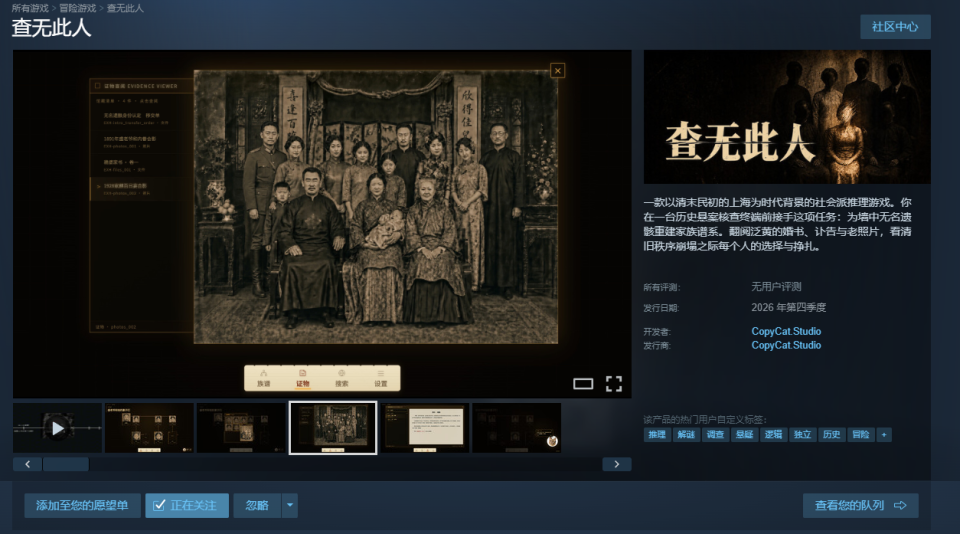Click the release date 2026 年第四季度
Image resolution: width=960 pixels, height=534 pixels.
(x=789, y=307)
